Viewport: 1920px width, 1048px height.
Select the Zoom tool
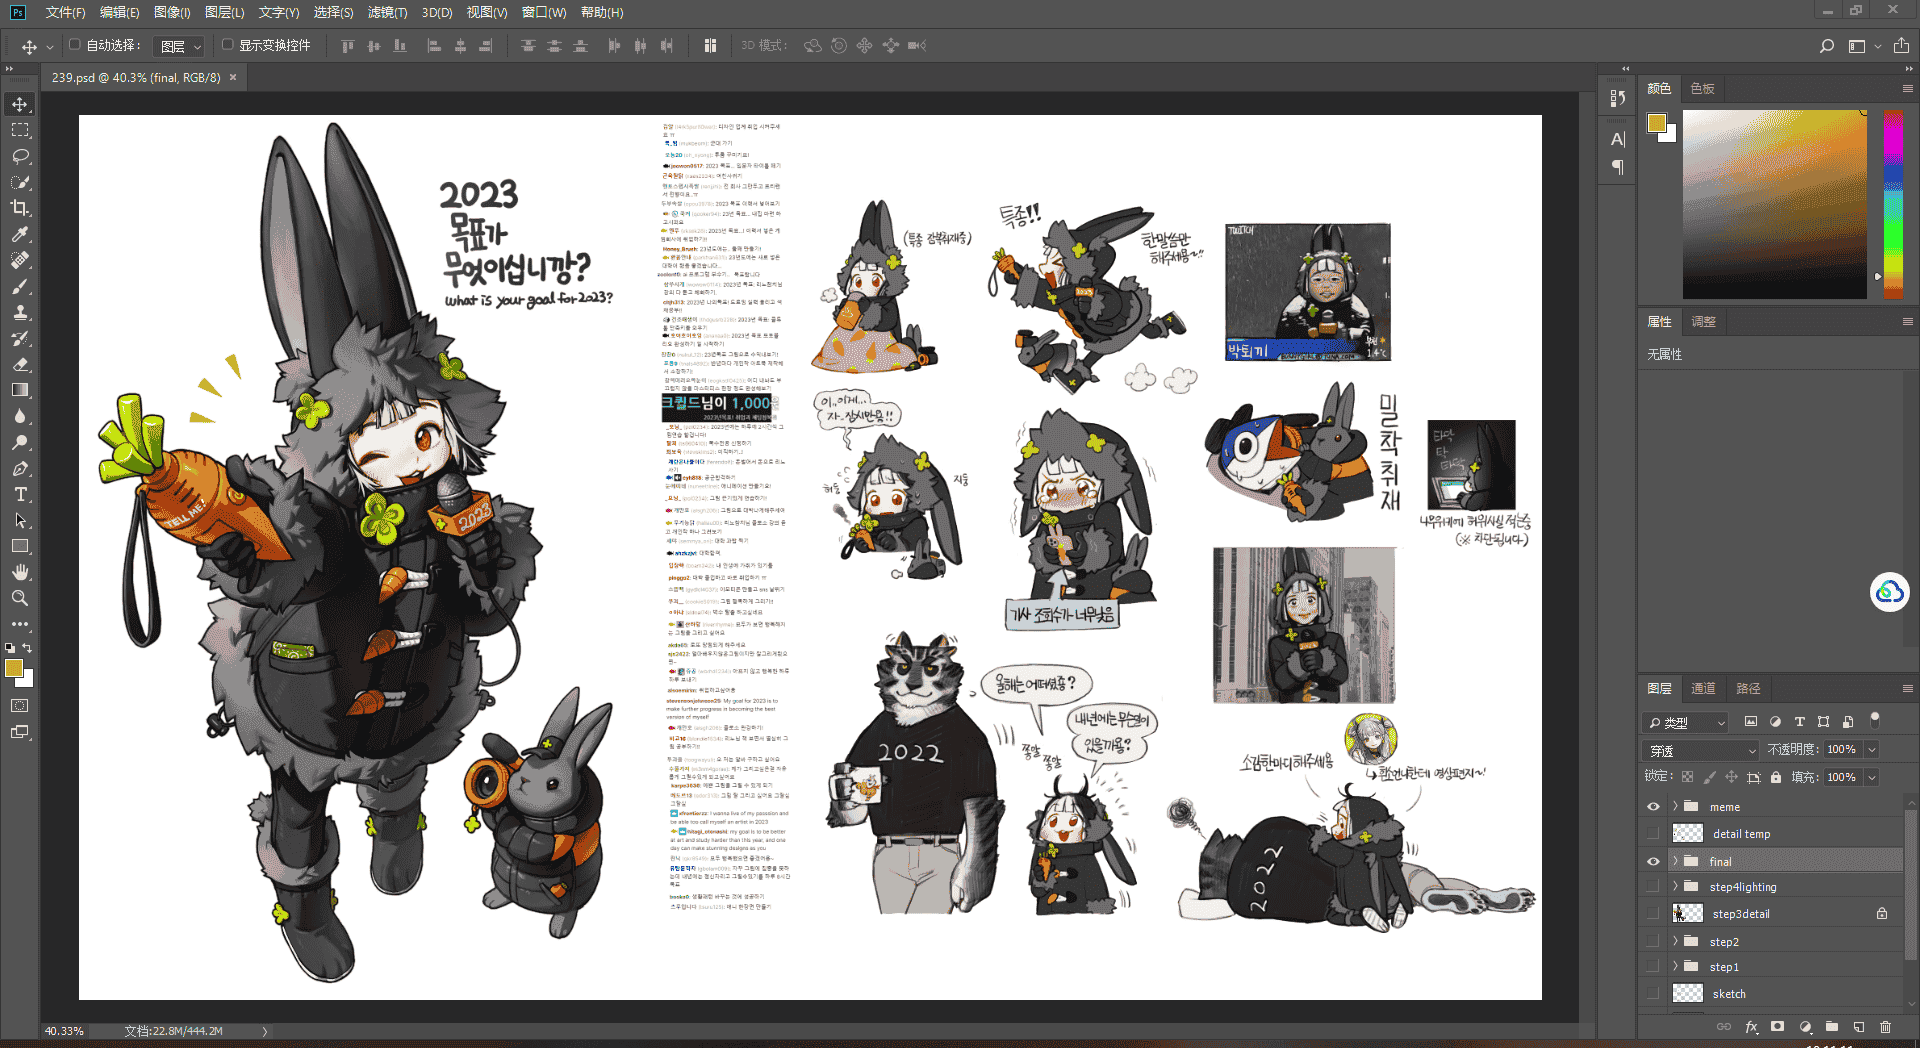point(20,598)
